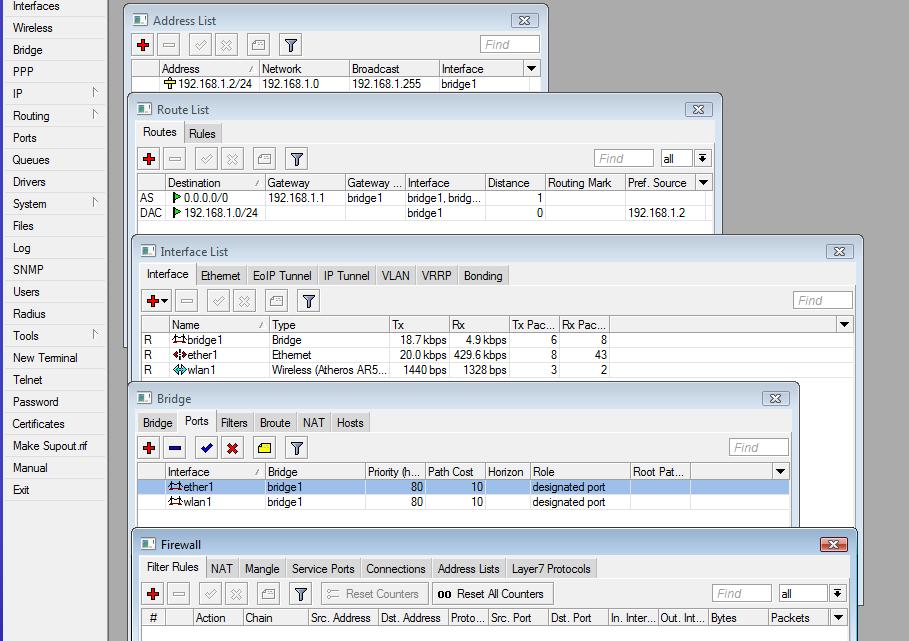Click Reset All Counters button
909x641 pixels.
point(493,594)
